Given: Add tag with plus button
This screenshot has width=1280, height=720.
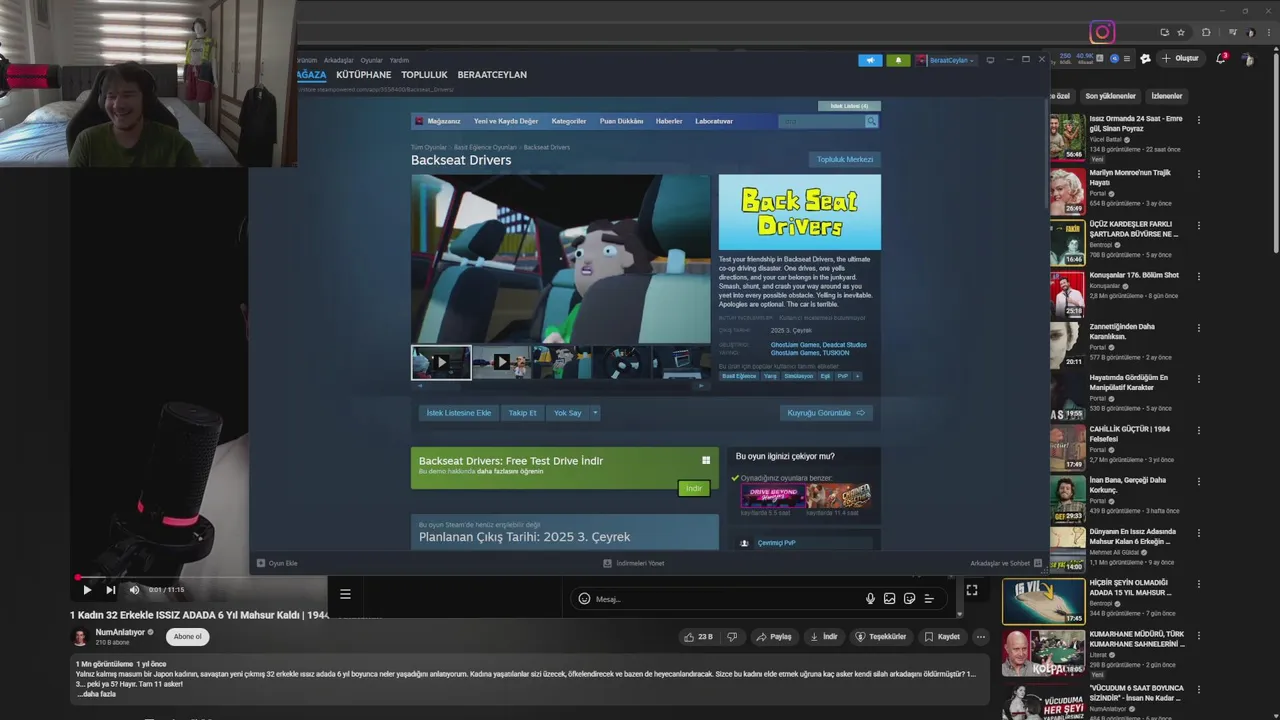Looking at the screenshot, I should (857, 376).
